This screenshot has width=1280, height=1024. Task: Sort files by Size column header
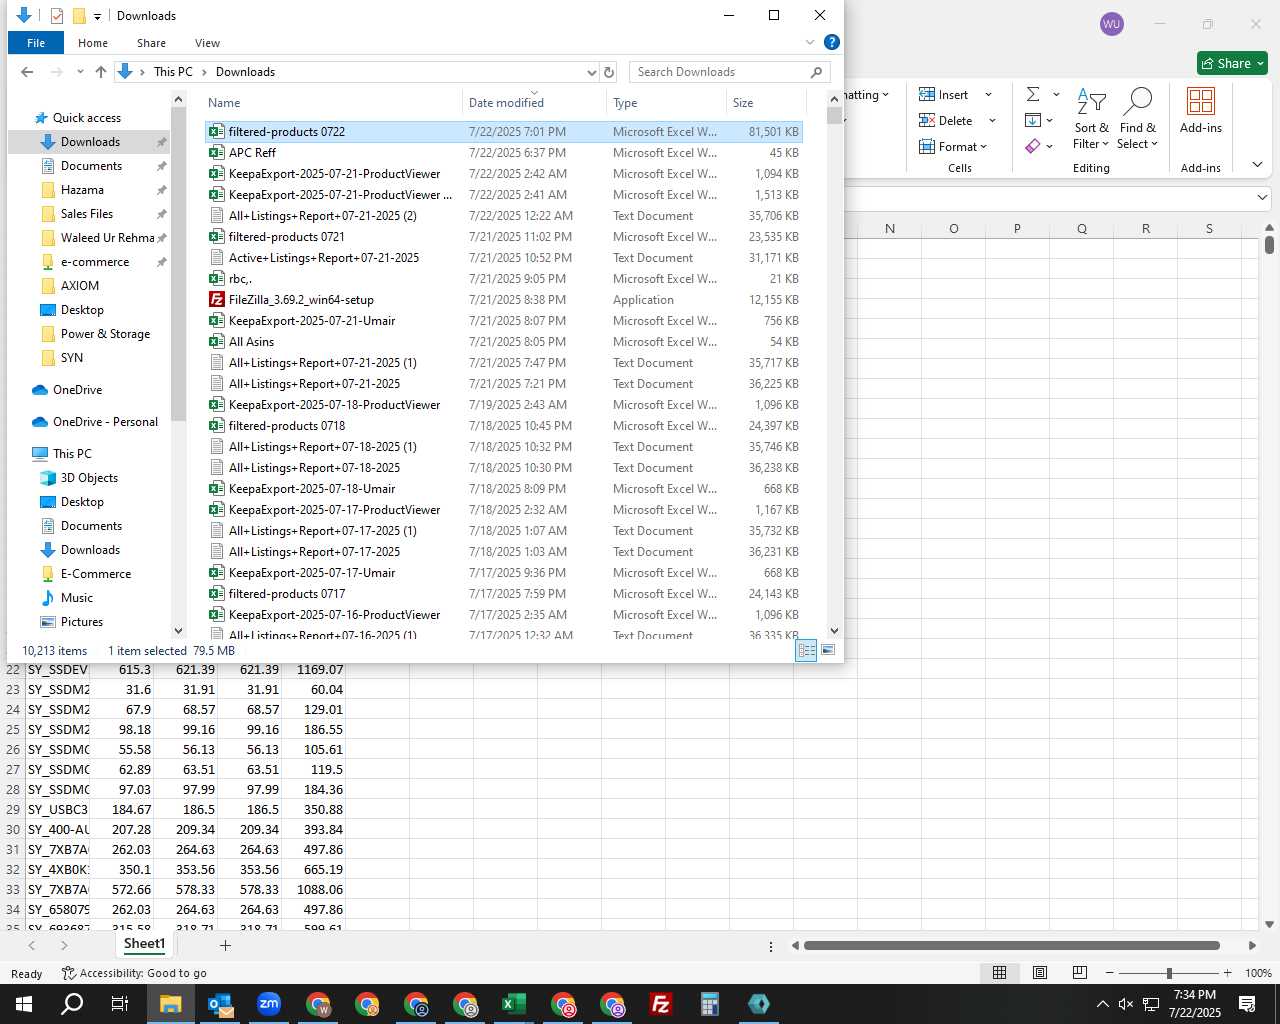(765, 102)
